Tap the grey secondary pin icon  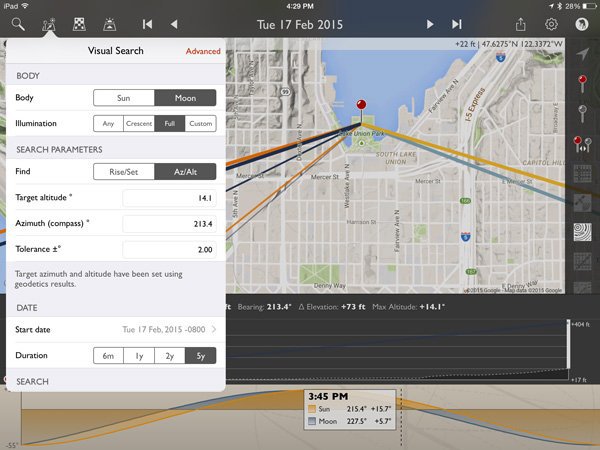coord(583,113)
